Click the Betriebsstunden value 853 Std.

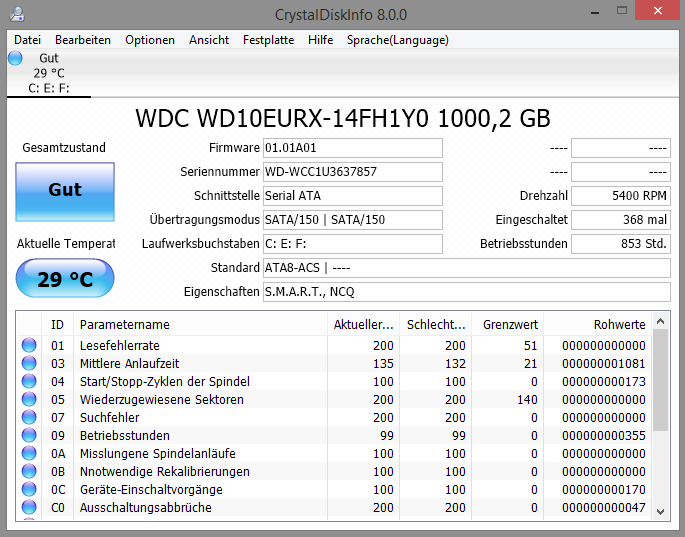click(621, 244)
